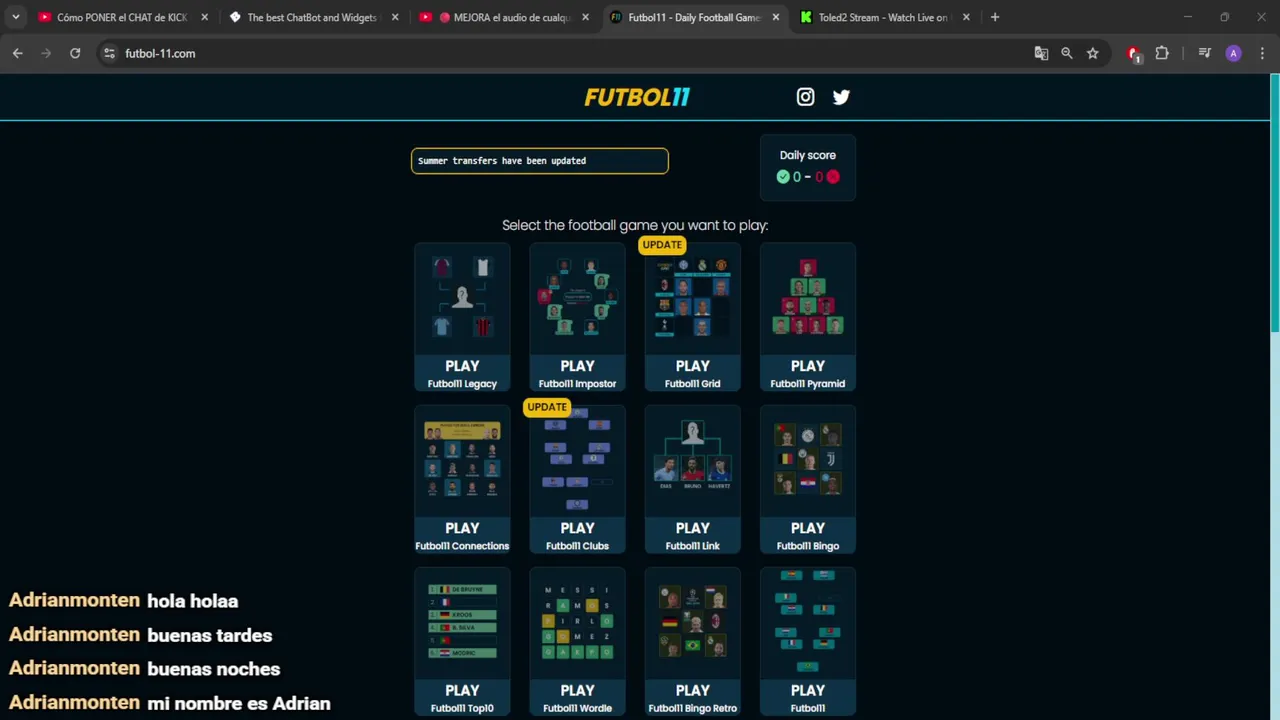Close The best ChatBot and Widgets tab
1280x720 pixels.
pos(395,17)
